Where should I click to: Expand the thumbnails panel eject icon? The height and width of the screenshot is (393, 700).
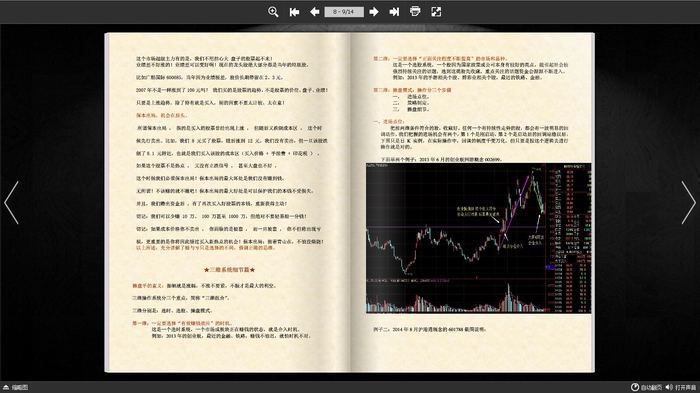6,387
